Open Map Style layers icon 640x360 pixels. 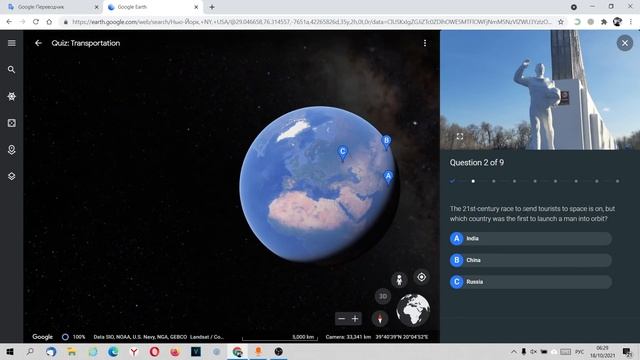pos(11,176)
